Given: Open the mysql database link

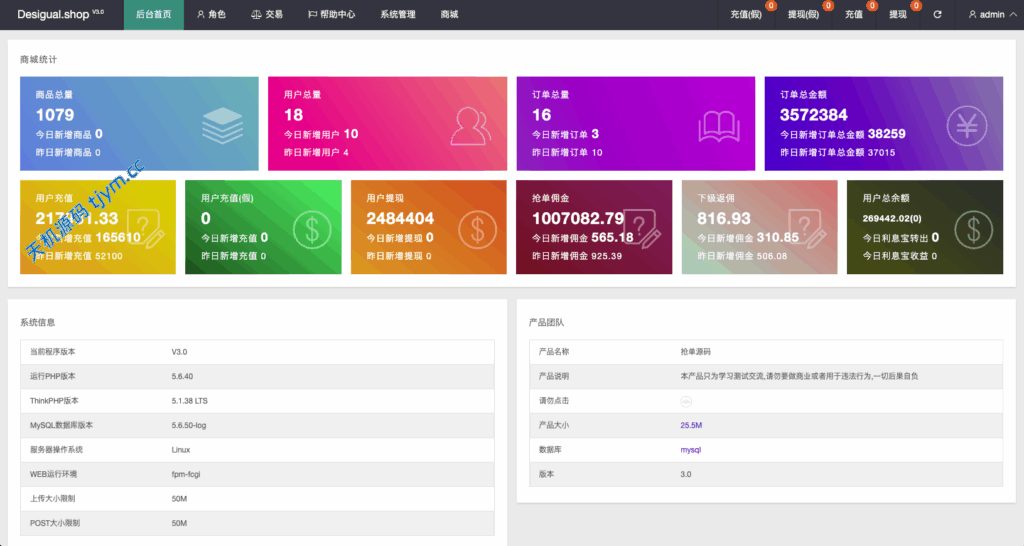Looking at the screenshot, I should 691,450.
